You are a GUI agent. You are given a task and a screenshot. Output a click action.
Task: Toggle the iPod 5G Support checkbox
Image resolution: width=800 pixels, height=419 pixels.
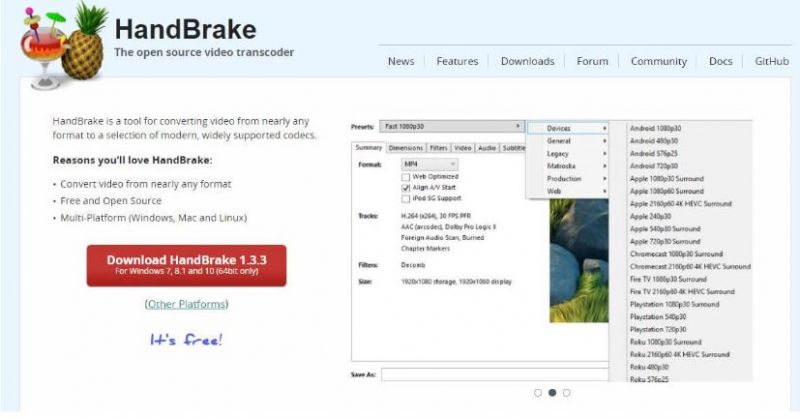(406, 198)
